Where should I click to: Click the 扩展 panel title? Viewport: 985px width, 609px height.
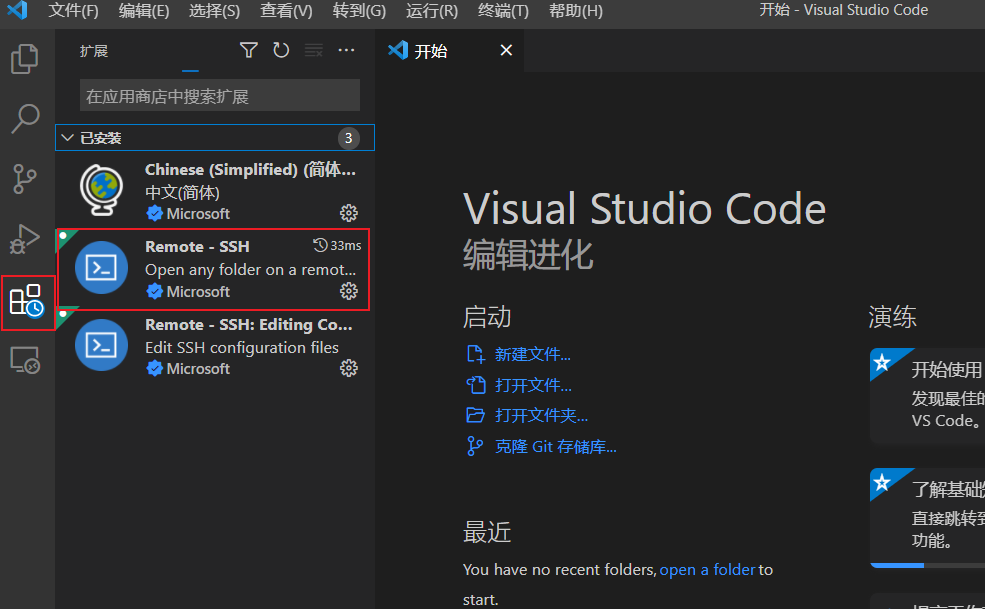[x=94, y=51]
